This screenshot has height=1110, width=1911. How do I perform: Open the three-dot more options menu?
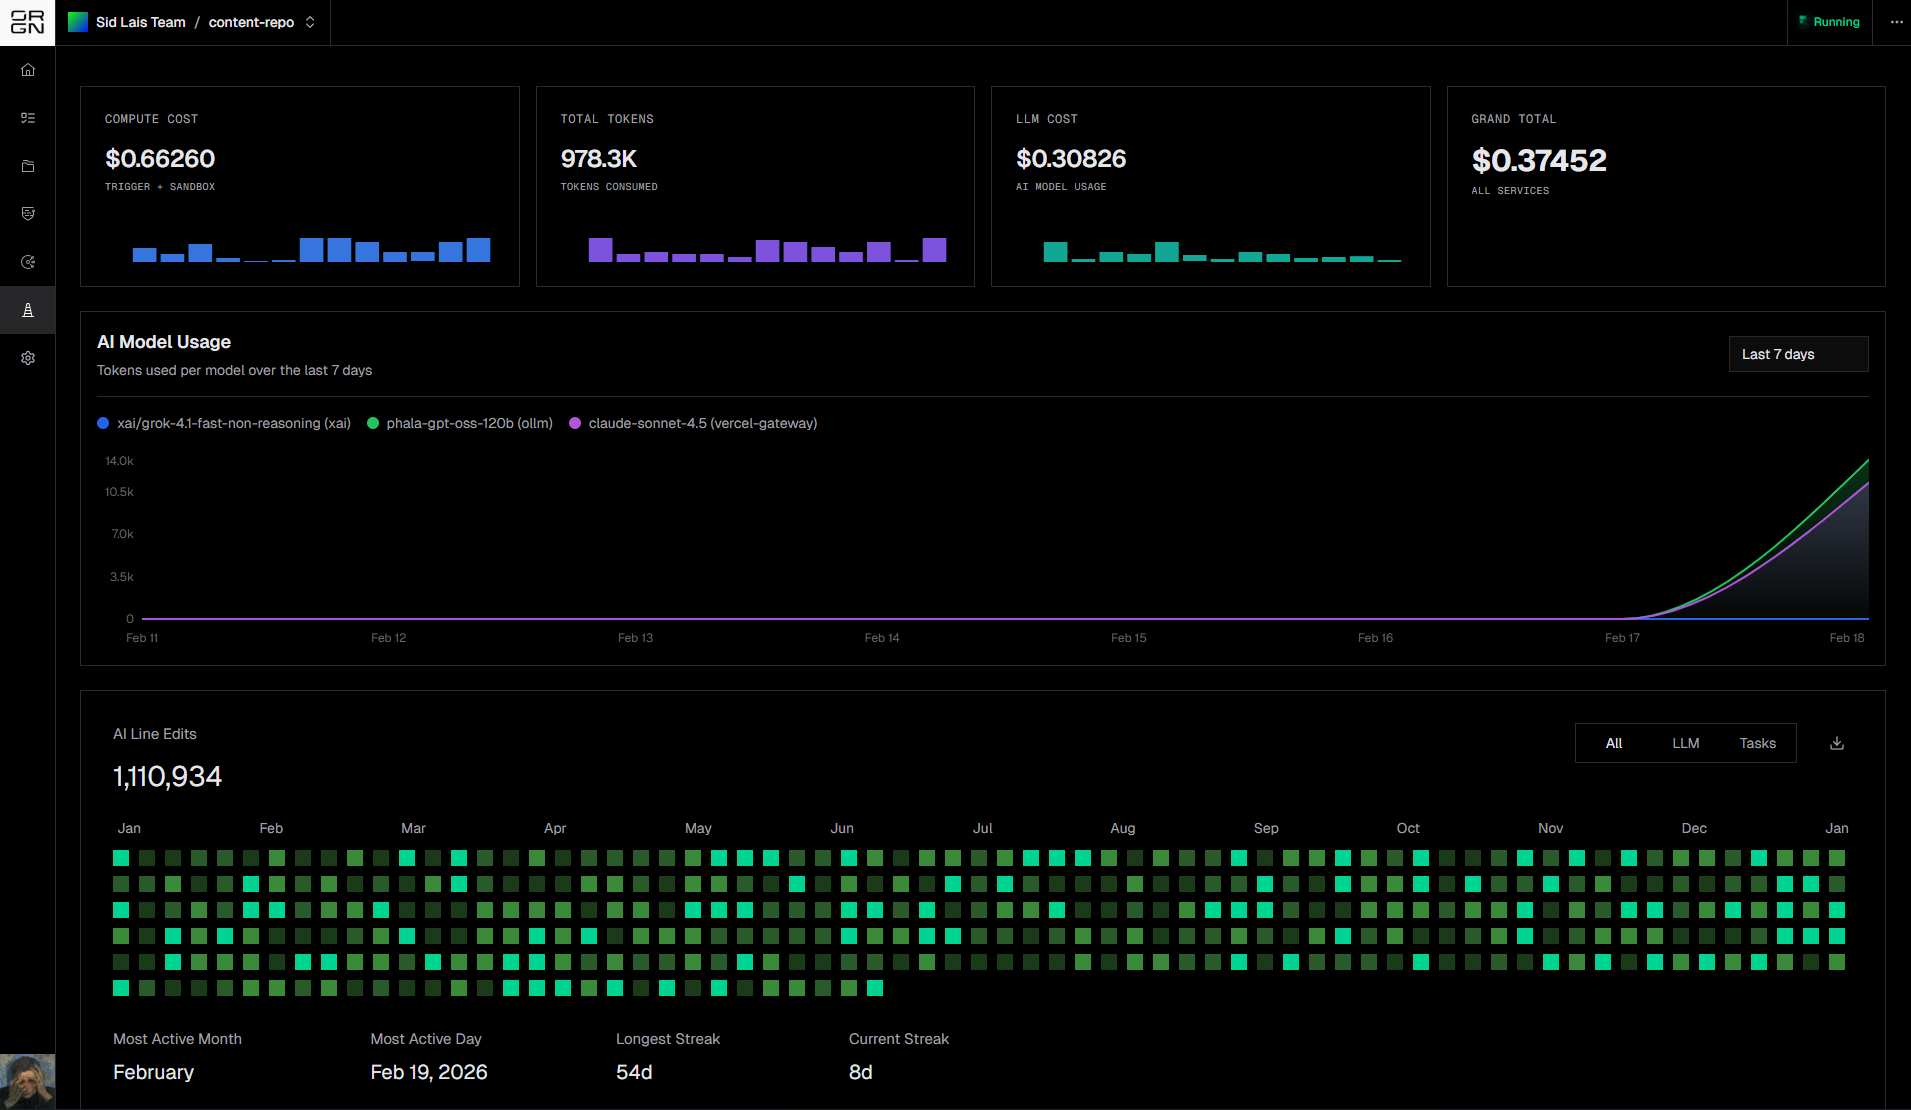point(1896,22)
